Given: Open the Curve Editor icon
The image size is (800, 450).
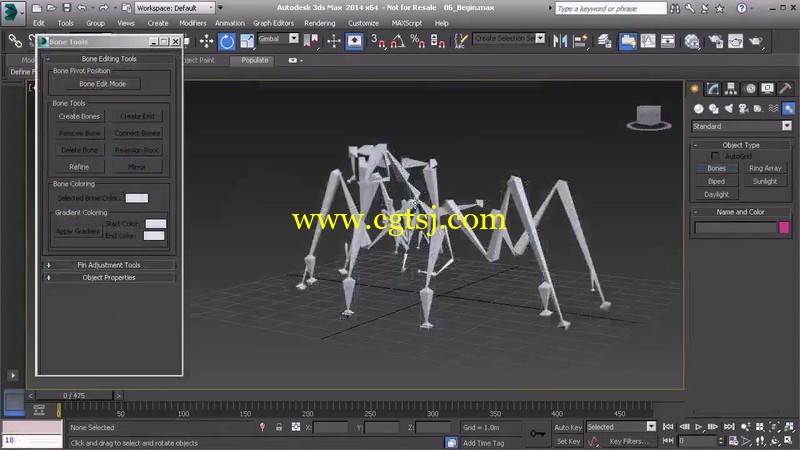Looking at the screenshot, I should tap(648, 41).
